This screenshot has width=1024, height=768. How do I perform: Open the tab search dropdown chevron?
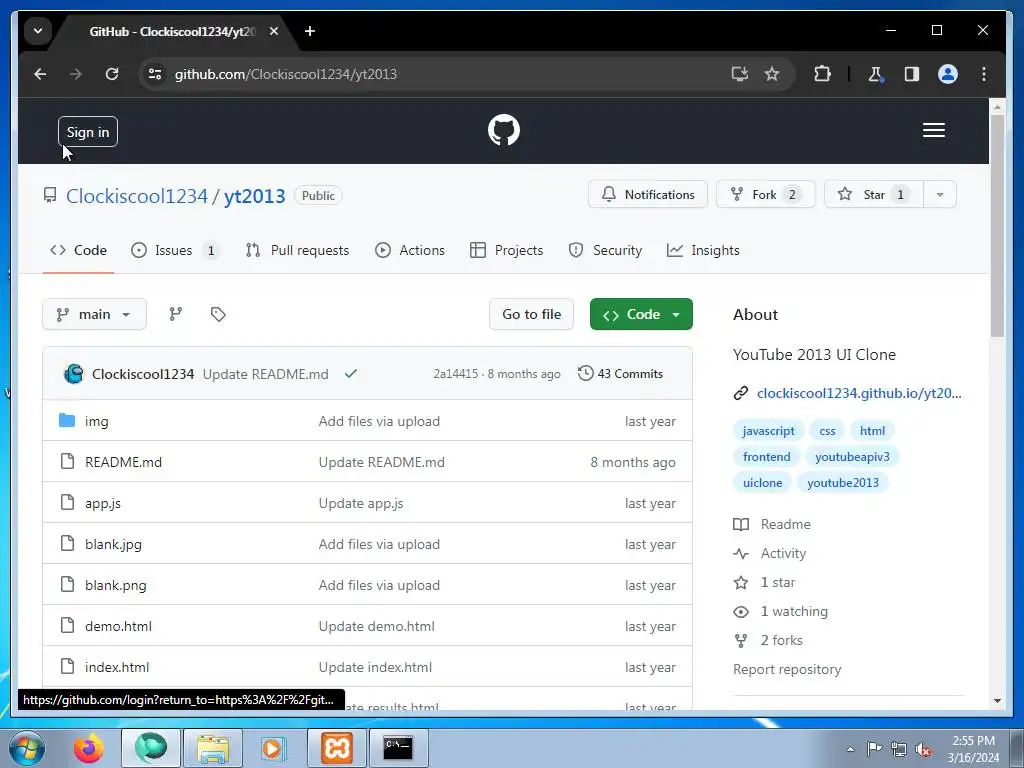pos(38,31)
